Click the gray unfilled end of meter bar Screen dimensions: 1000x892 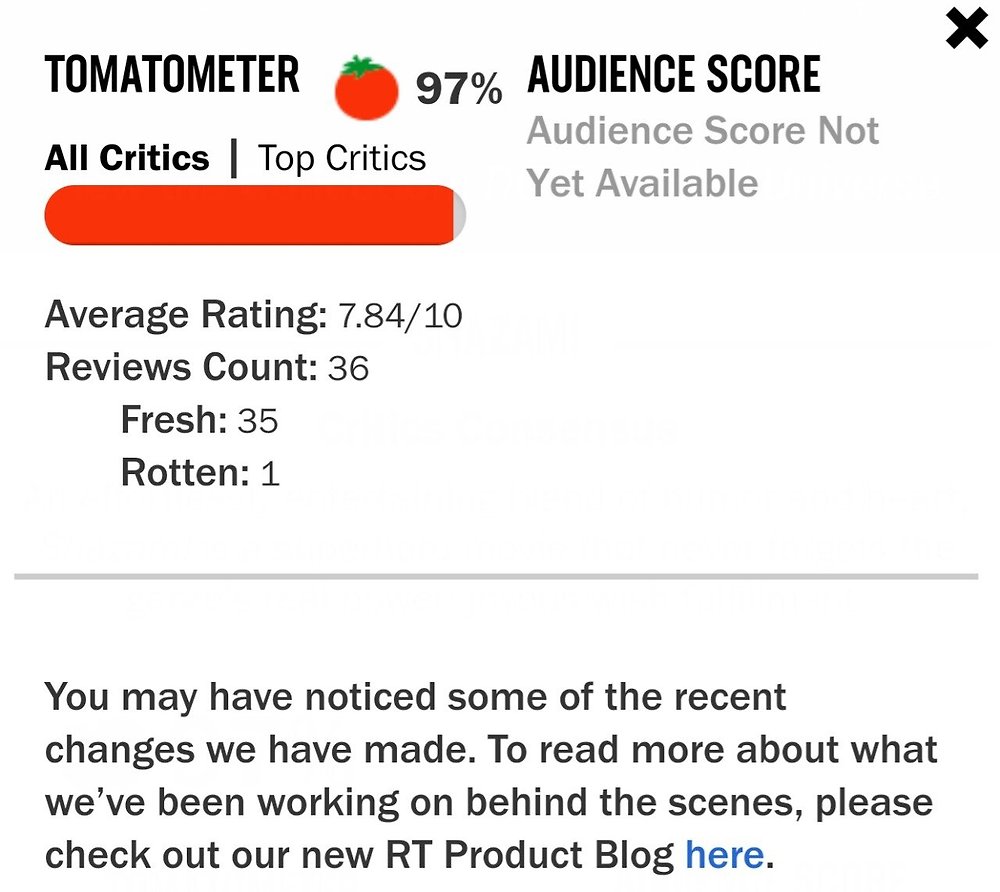coord(460,215)
